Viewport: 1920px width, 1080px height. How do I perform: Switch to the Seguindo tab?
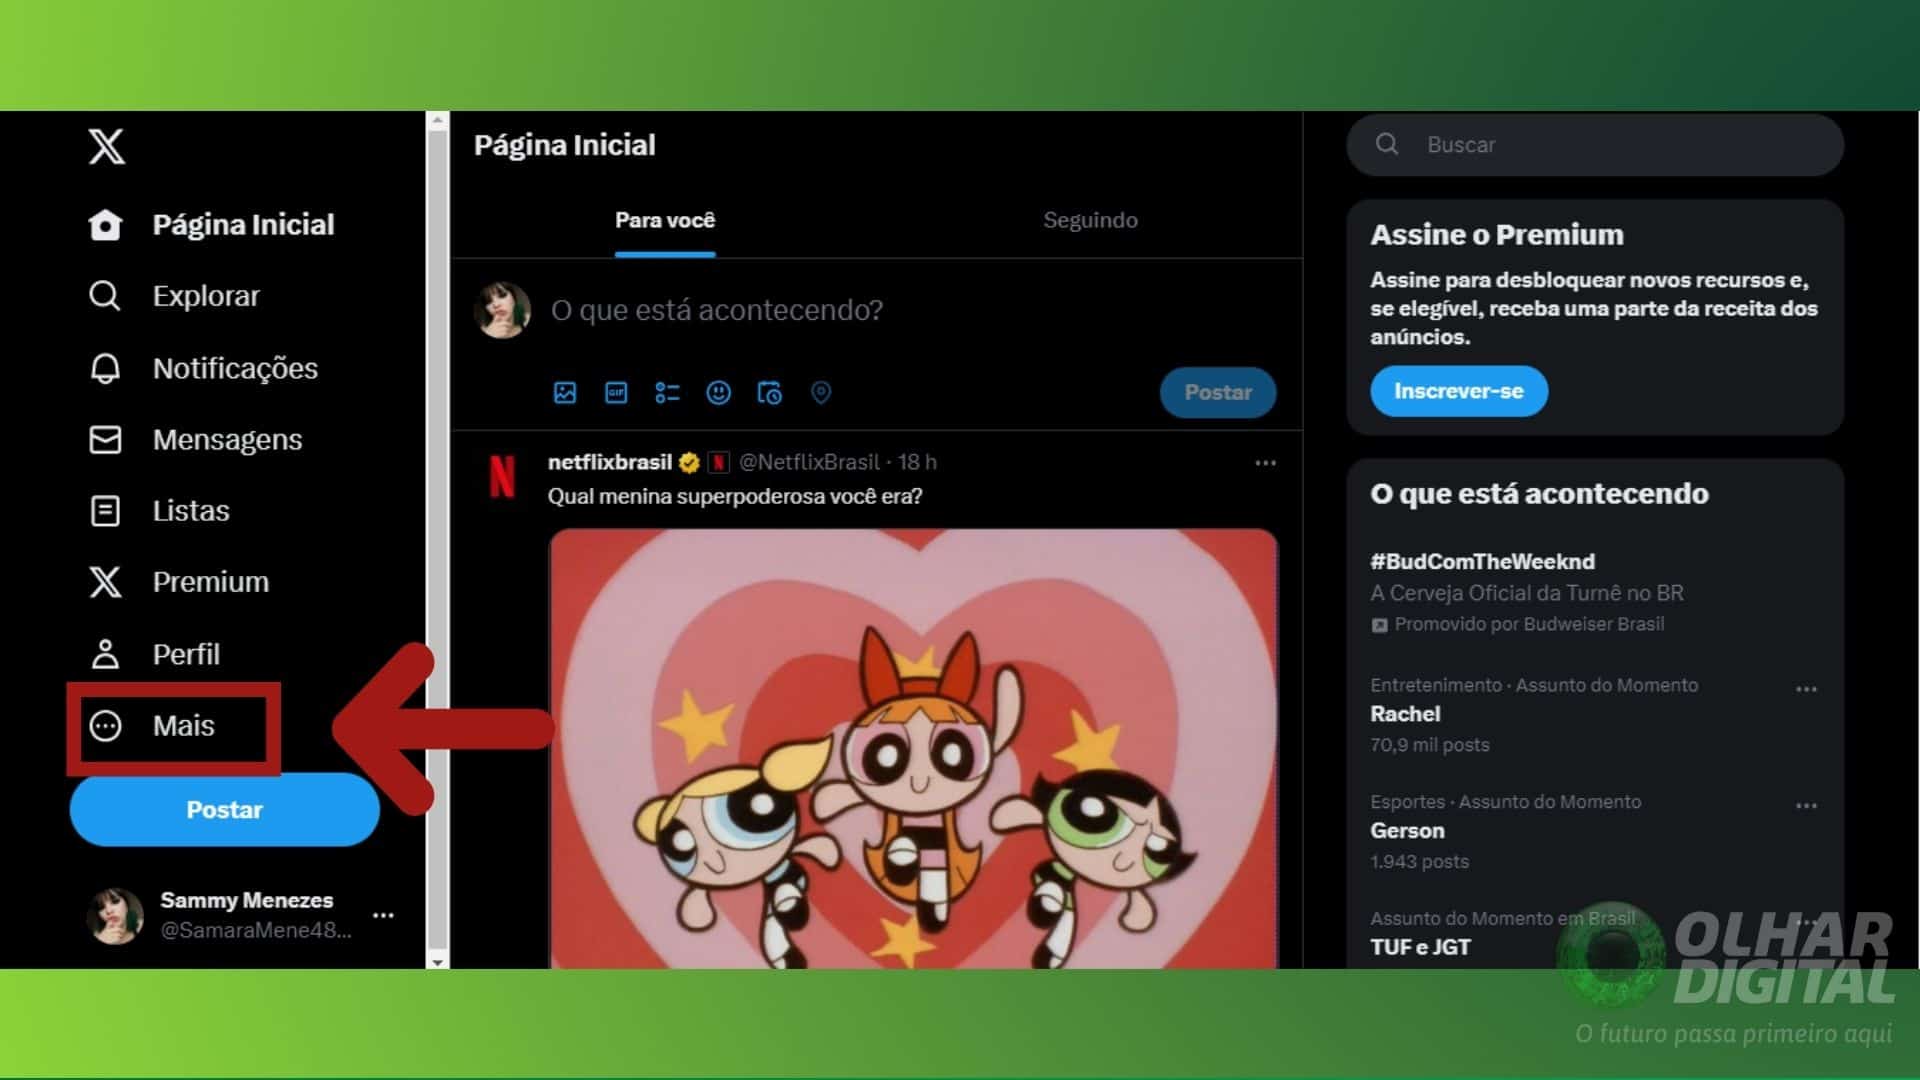[x=1090, y=220]
